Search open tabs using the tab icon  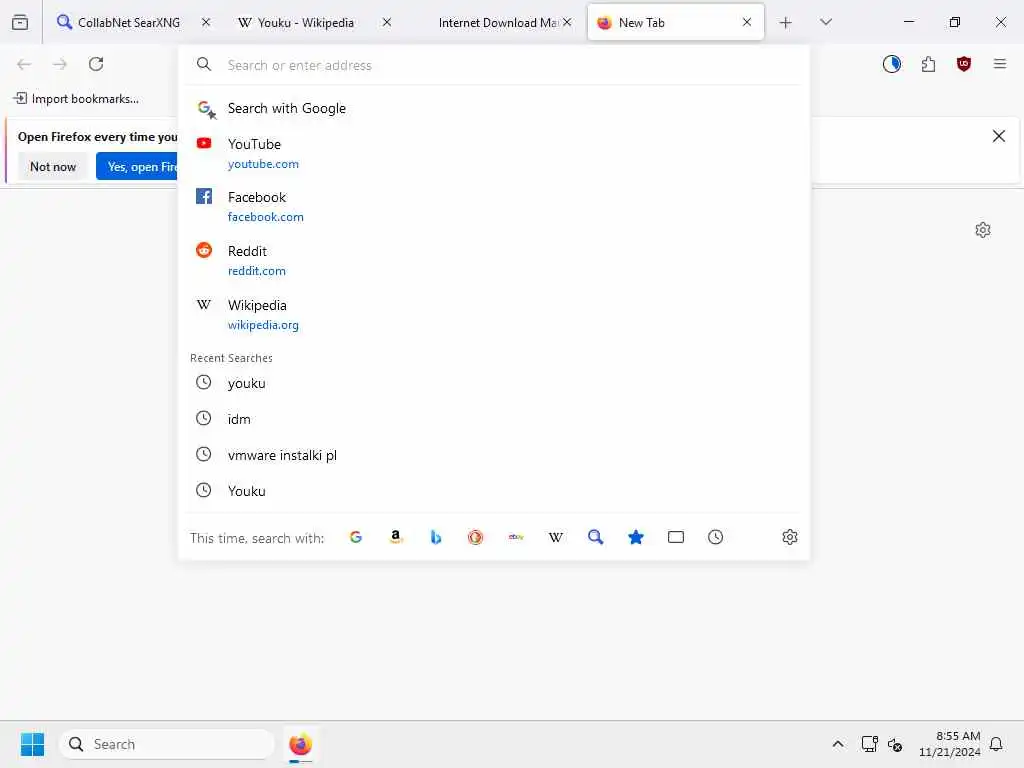coord(676,537)
